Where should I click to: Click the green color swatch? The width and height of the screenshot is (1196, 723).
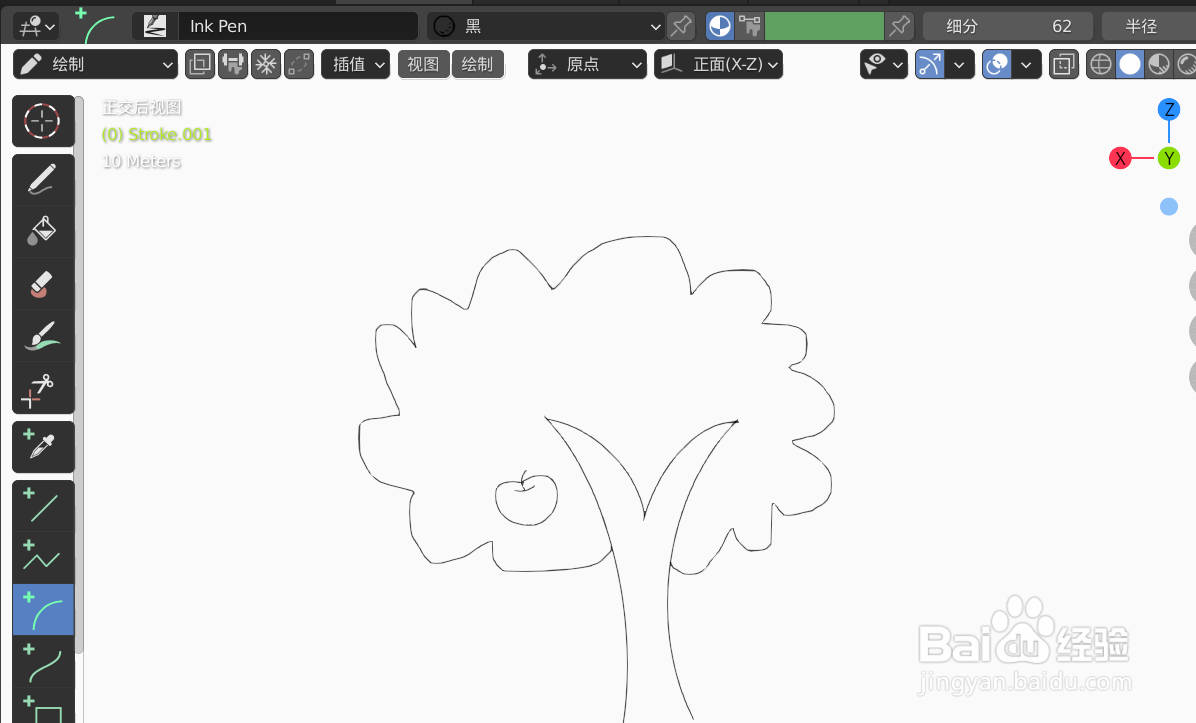[824, 26]
